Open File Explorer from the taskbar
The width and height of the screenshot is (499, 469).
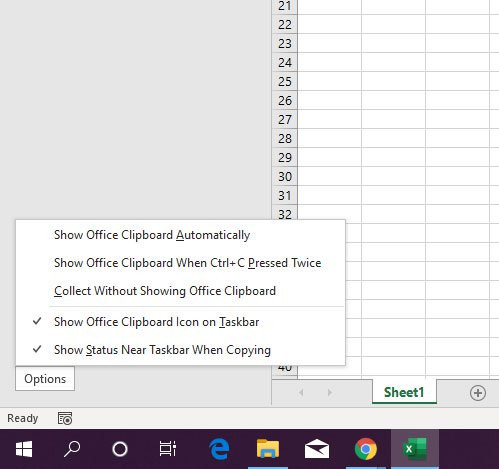(x=268, y=449)
